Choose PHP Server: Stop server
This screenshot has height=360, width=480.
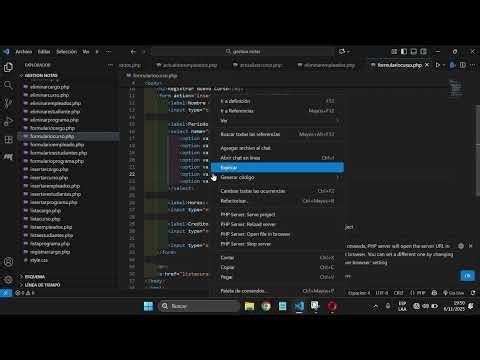click(277, 244)
